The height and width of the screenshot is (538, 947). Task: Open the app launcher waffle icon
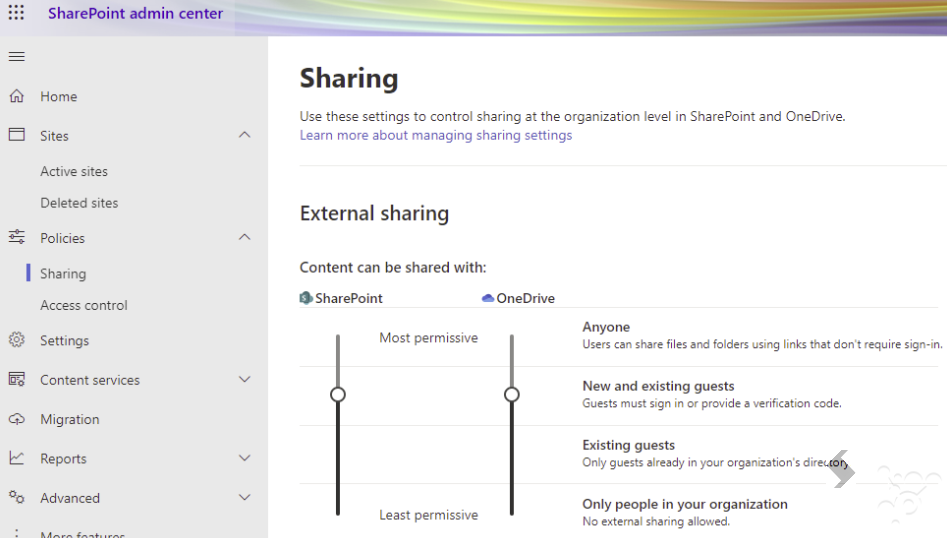tap(16, 13)
